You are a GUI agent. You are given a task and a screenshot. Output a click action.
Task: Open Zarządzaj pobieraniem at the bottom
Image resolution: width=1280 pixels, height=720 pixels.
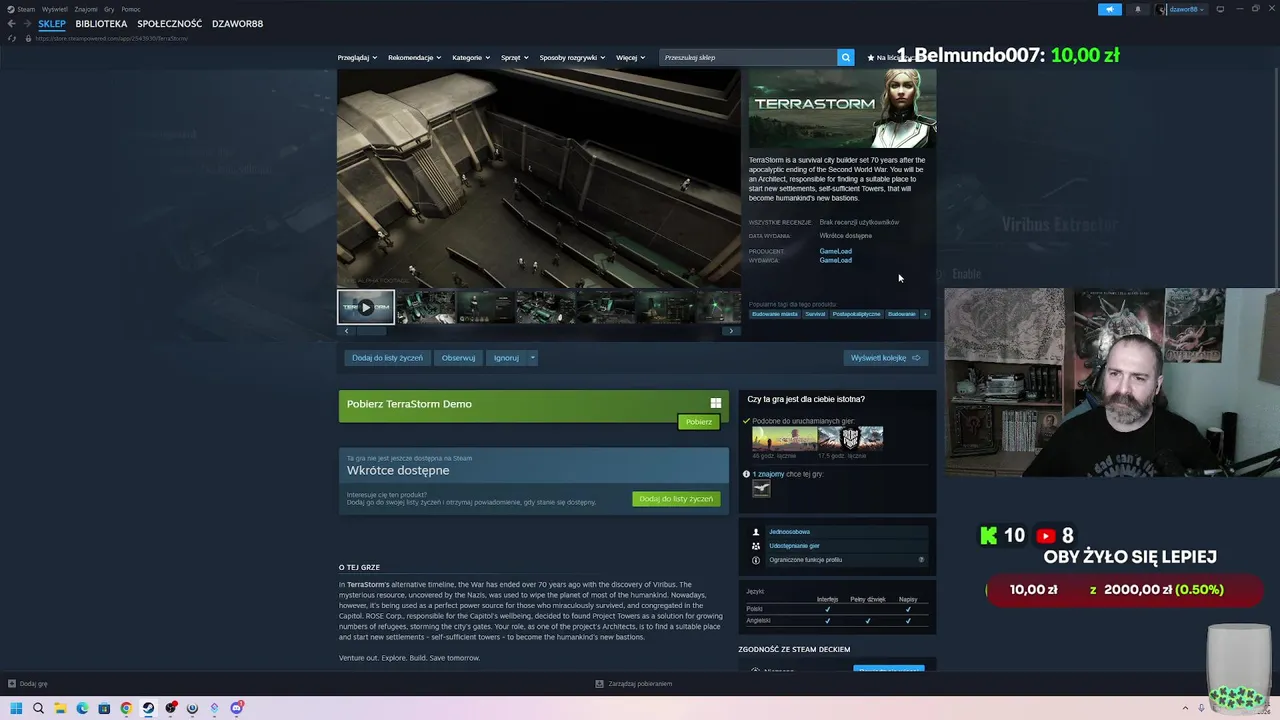[634, 684]
